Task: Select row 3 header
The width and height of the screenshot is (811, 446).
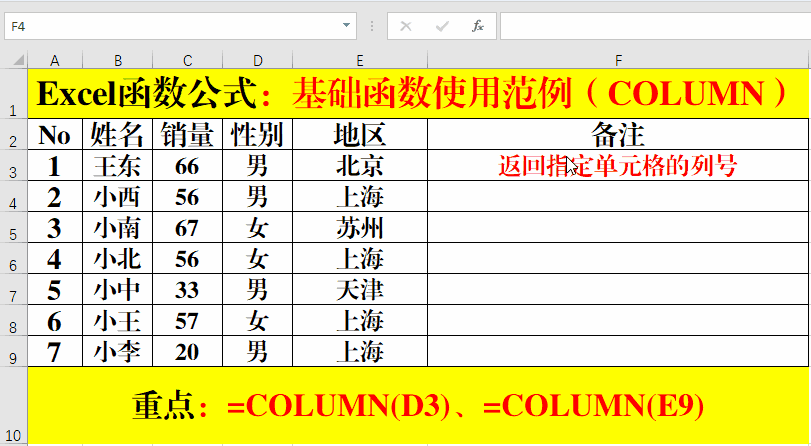Action: click(13, 166)
